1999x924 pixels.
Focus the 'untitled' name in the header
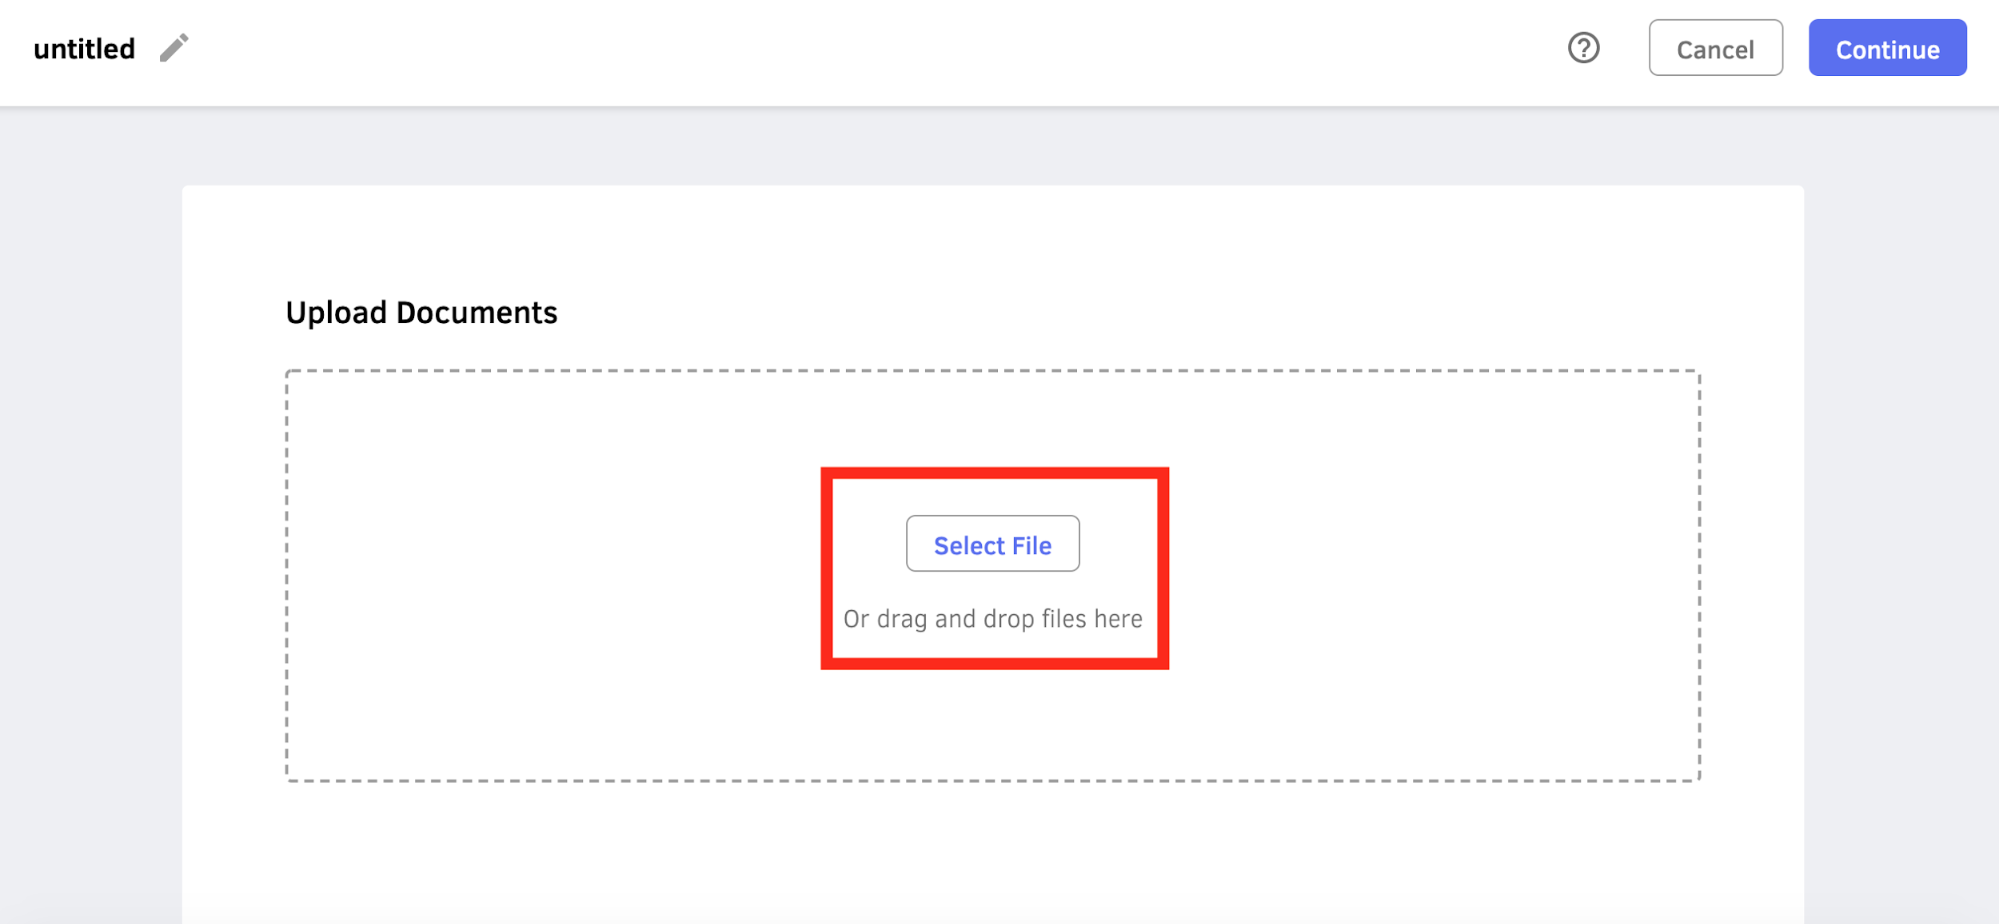(x=84, y=49)
